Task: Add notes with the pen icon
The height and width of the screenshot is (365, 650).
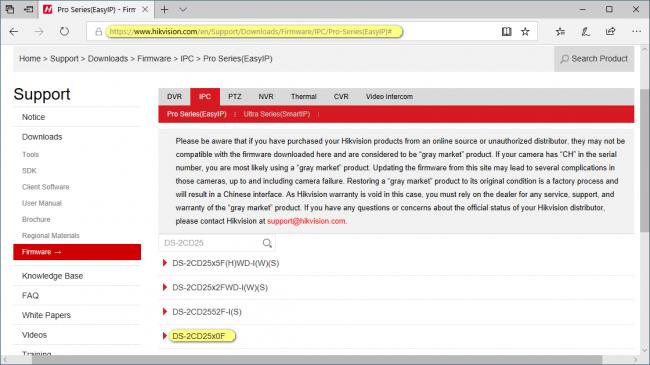Action: coord(585,32)
